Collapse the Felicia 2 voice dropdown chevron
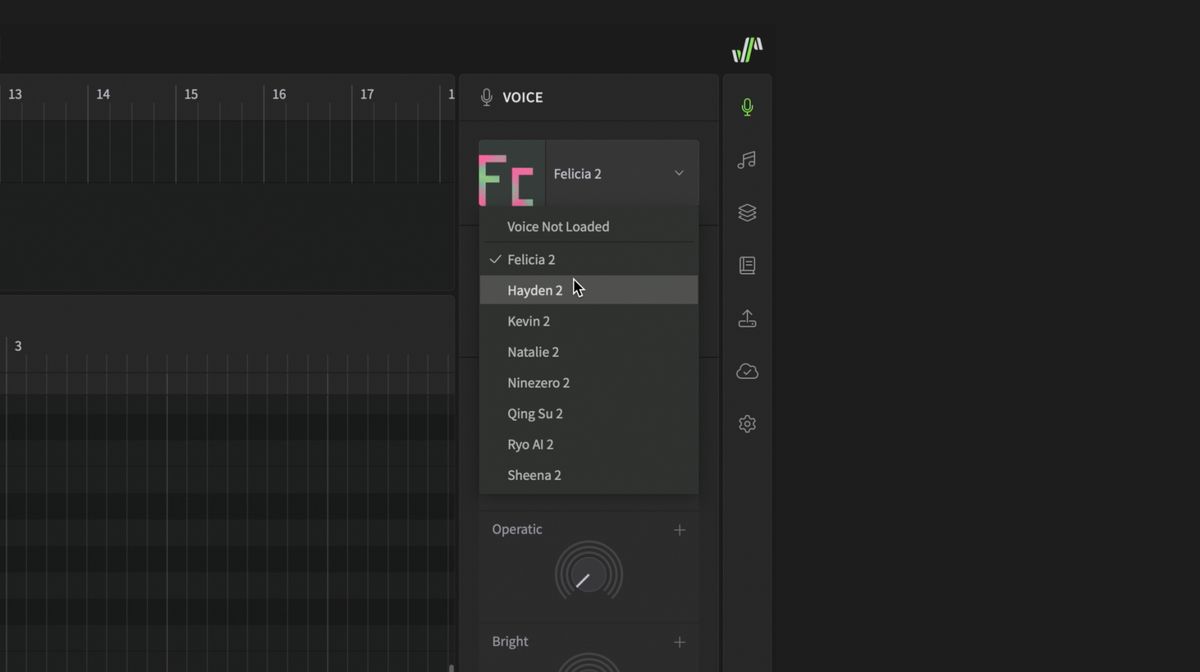 pos(679,173)
